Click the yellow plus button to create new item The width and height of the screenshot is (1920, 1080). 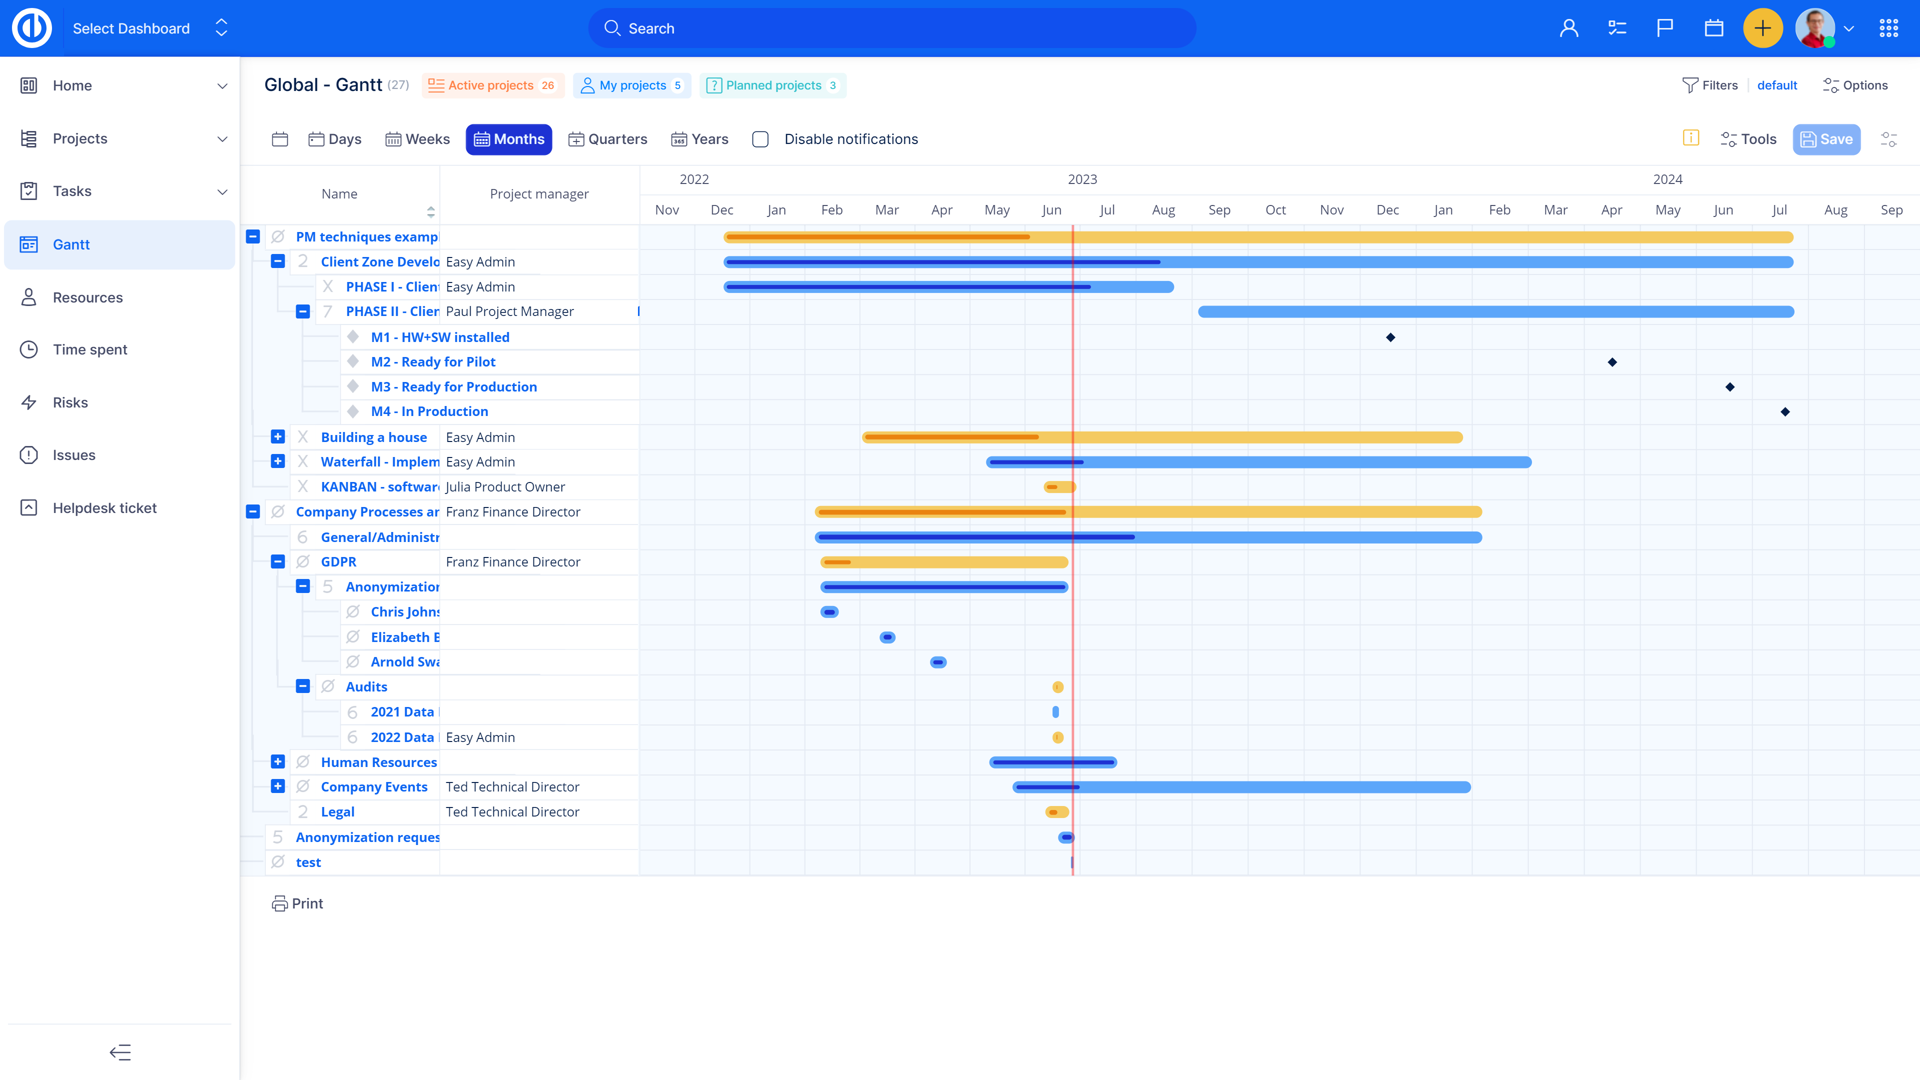point(1762,27)
